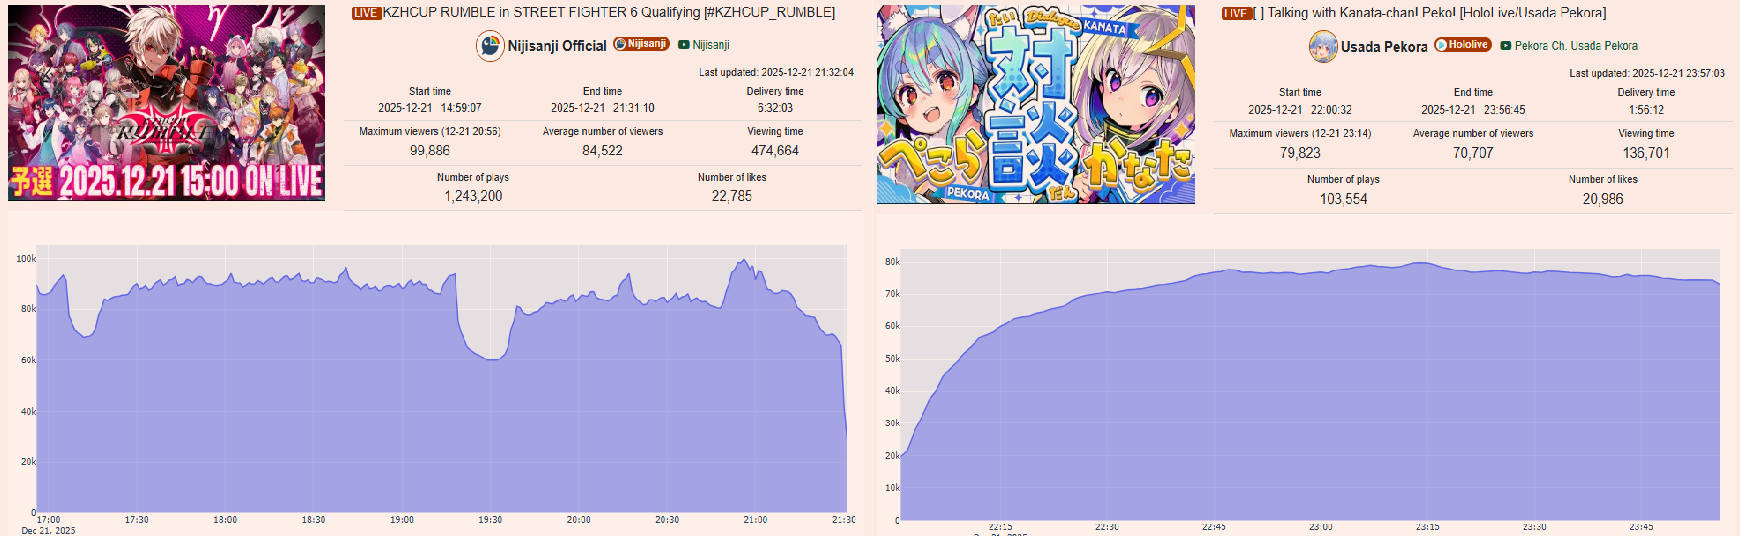
Task: Follow the Pekora Ch. Usada Pekora YouTube link
Action: [x=1576, y=46]
